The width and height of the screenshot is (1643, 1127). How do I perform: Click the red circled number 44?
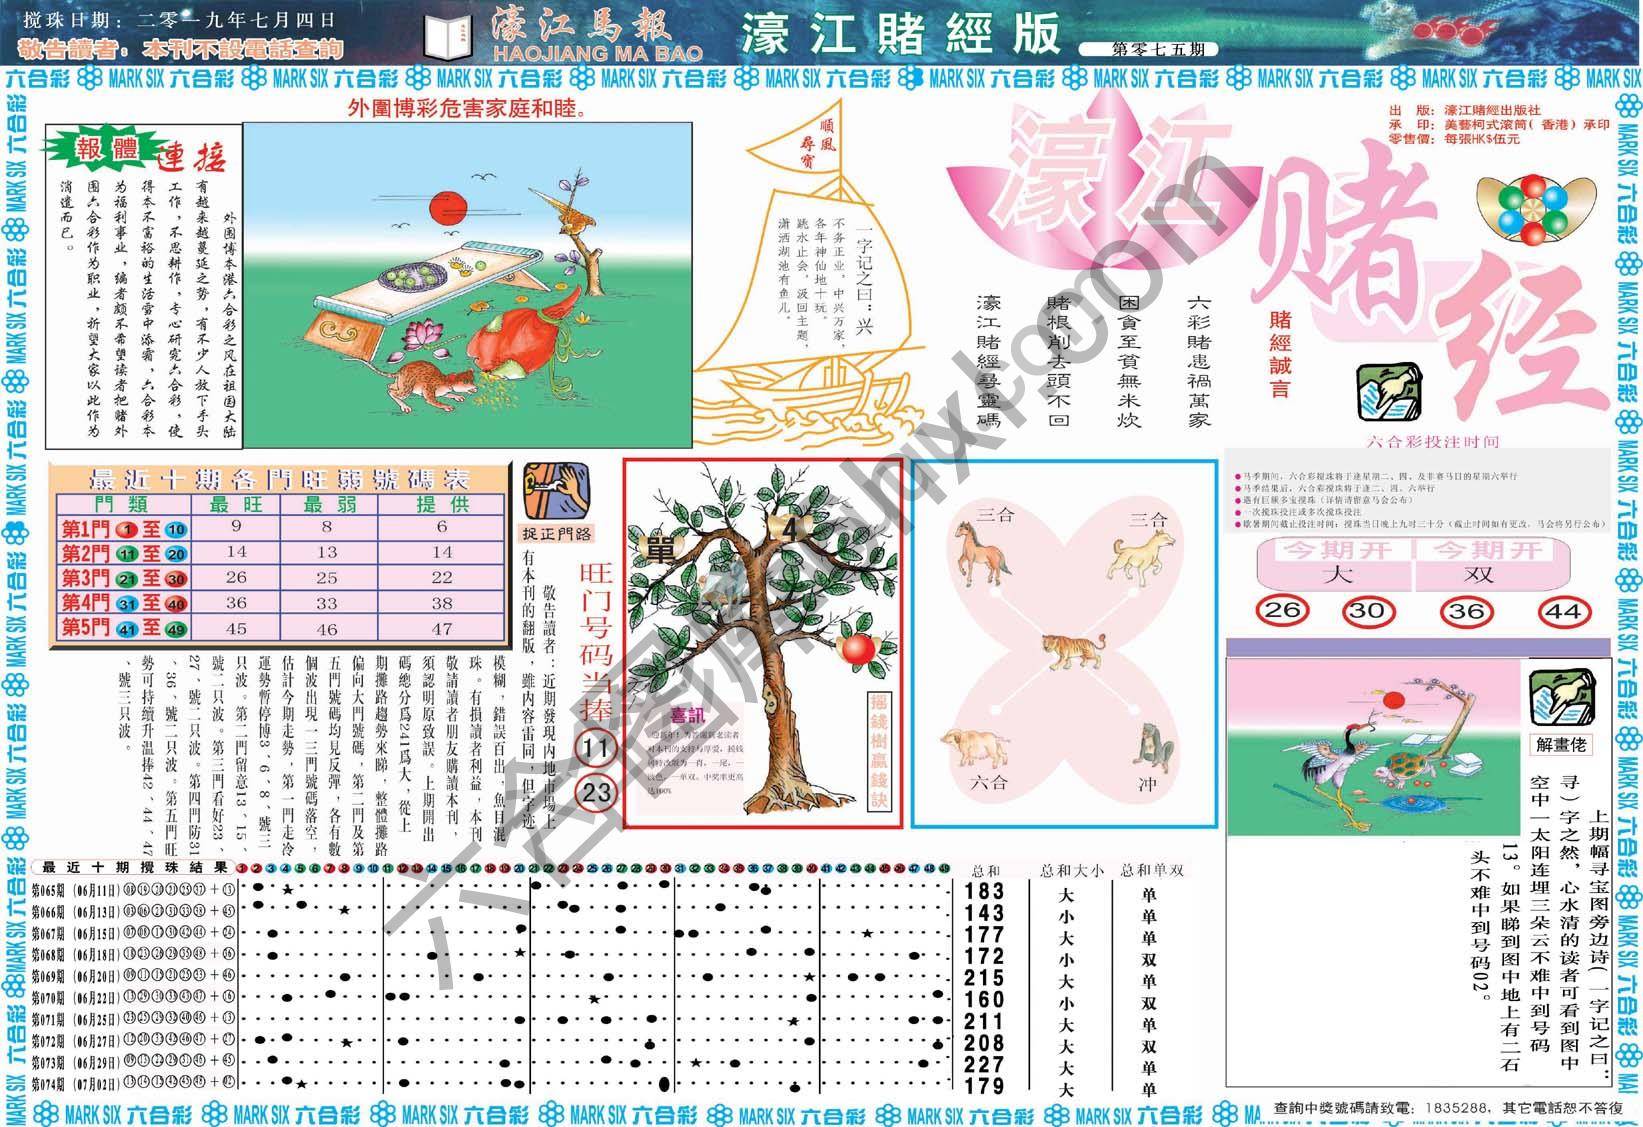coord(1564,611)
